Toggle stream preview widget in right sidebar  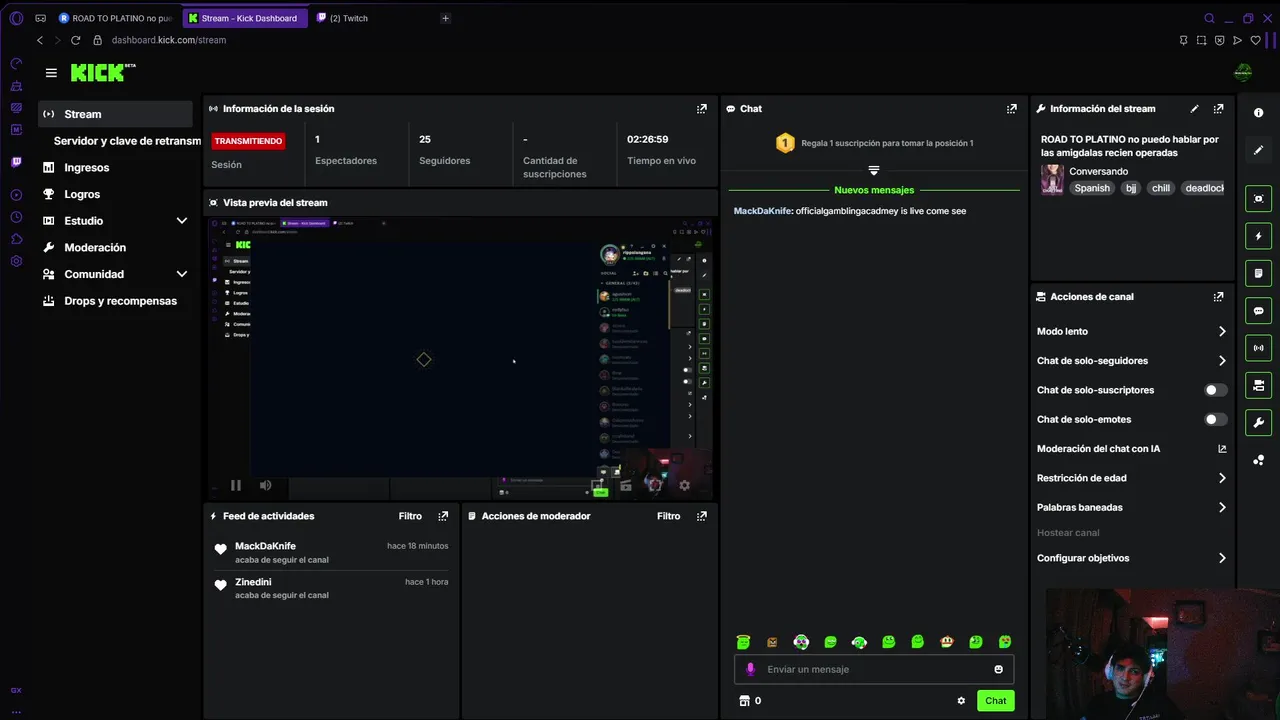tap(1259, 199)
